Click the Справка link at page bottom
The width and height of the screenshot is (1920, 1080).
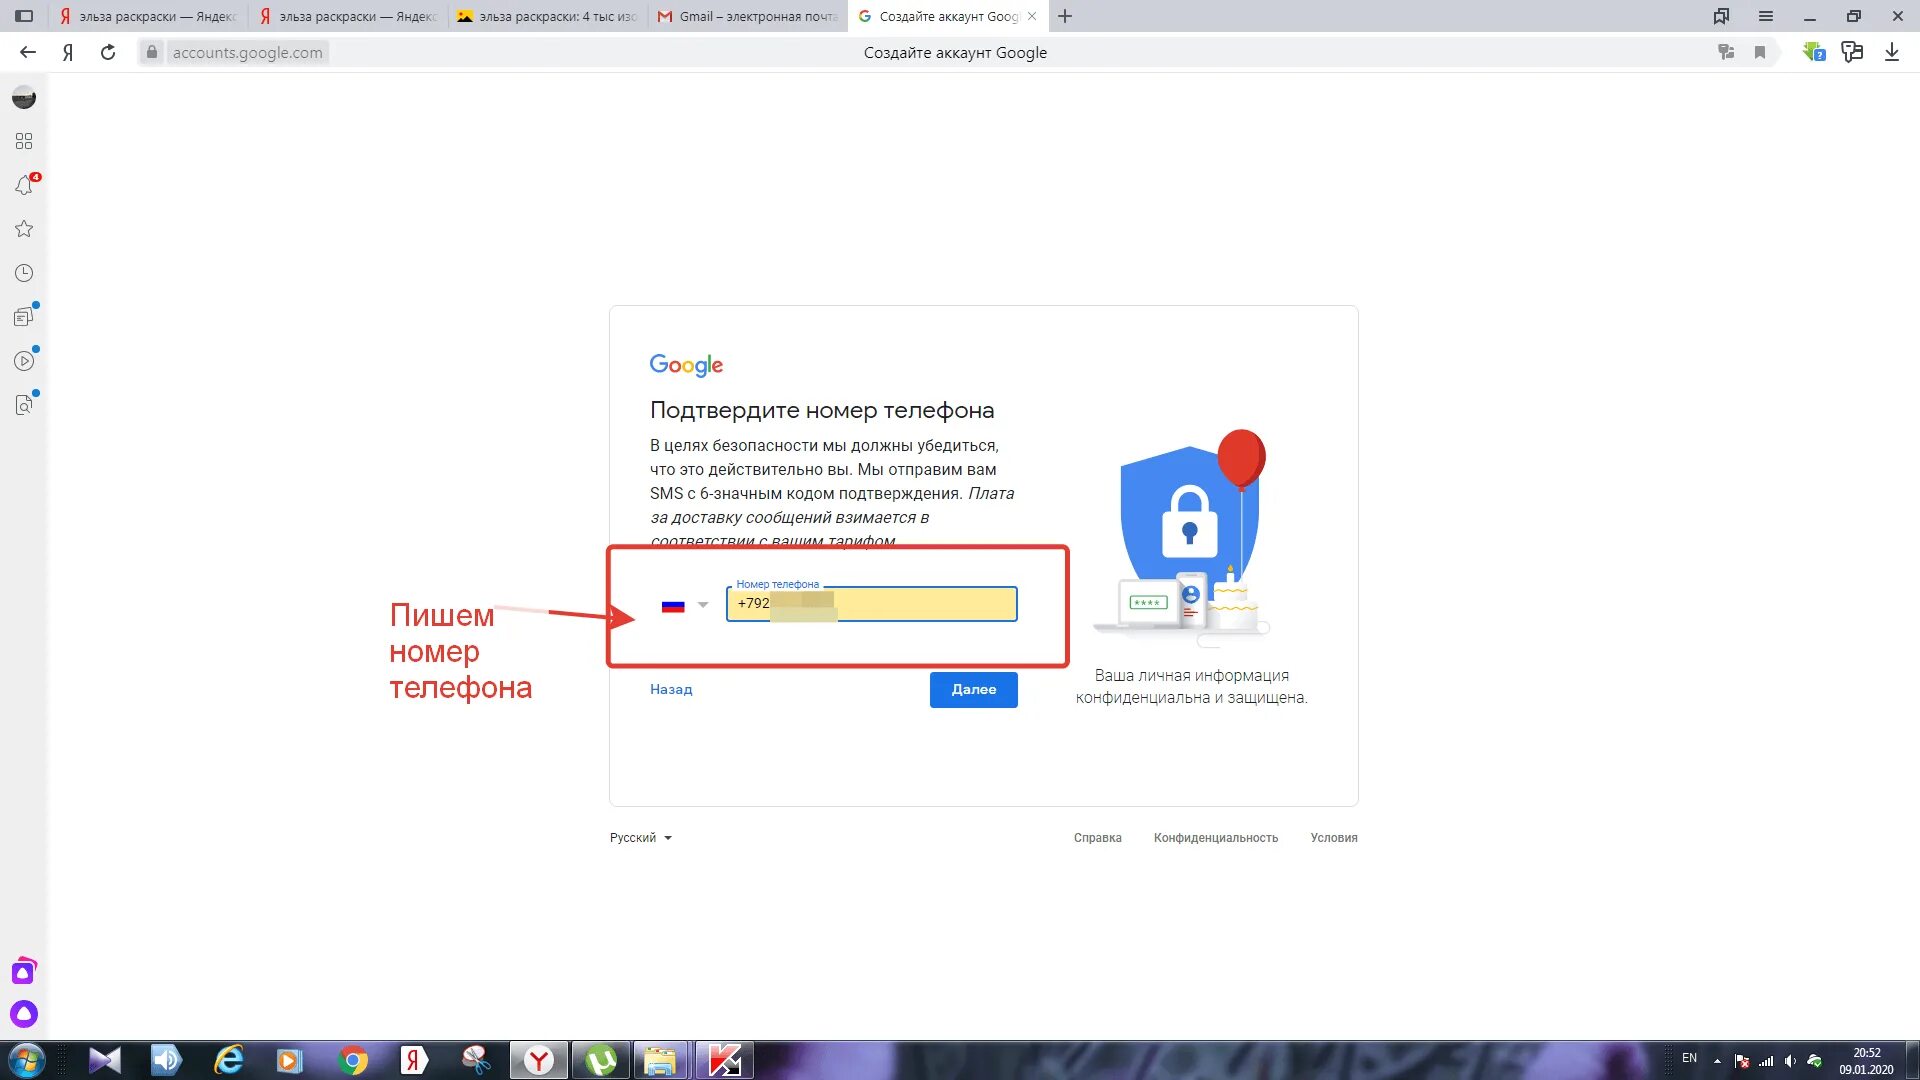pos(1096,837)
